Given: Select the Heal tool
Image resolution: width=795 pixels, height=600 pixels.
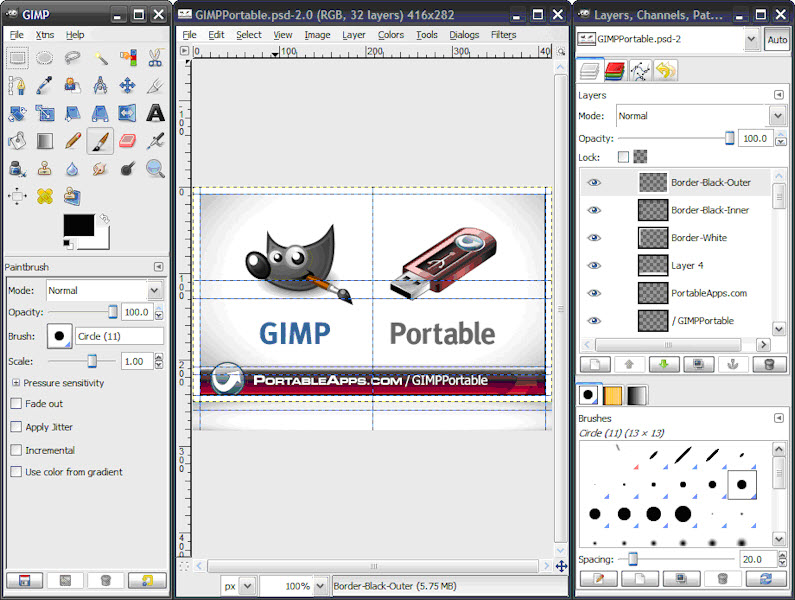Looking at the screenshot, I should pos(45,196).
